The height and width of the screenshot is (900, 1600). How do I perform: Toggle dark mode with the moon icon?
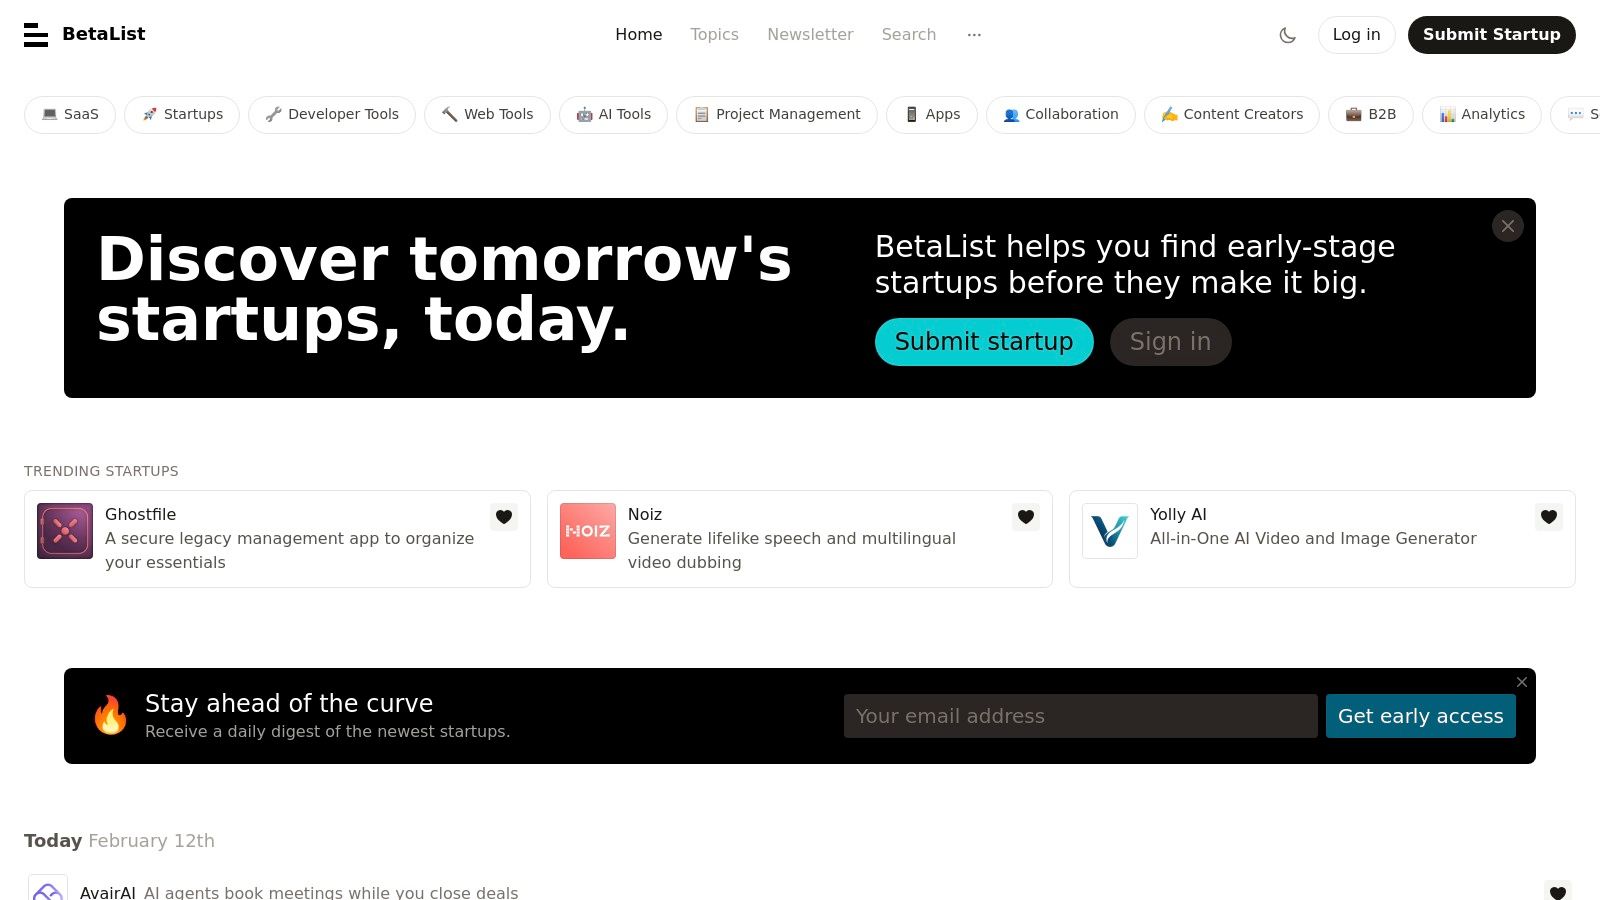click(1288, 35)
